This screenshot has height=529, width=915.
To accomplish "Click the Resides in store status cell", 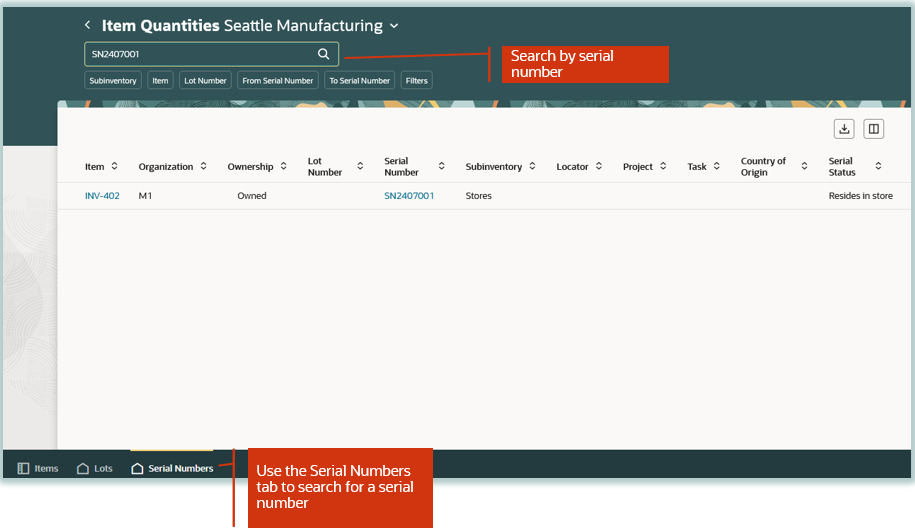I will [861, 196].
